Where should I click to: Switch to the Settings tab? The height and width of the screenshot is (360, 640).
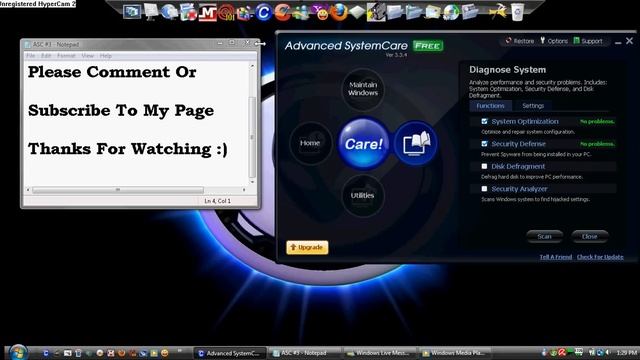tap(533, 106)
